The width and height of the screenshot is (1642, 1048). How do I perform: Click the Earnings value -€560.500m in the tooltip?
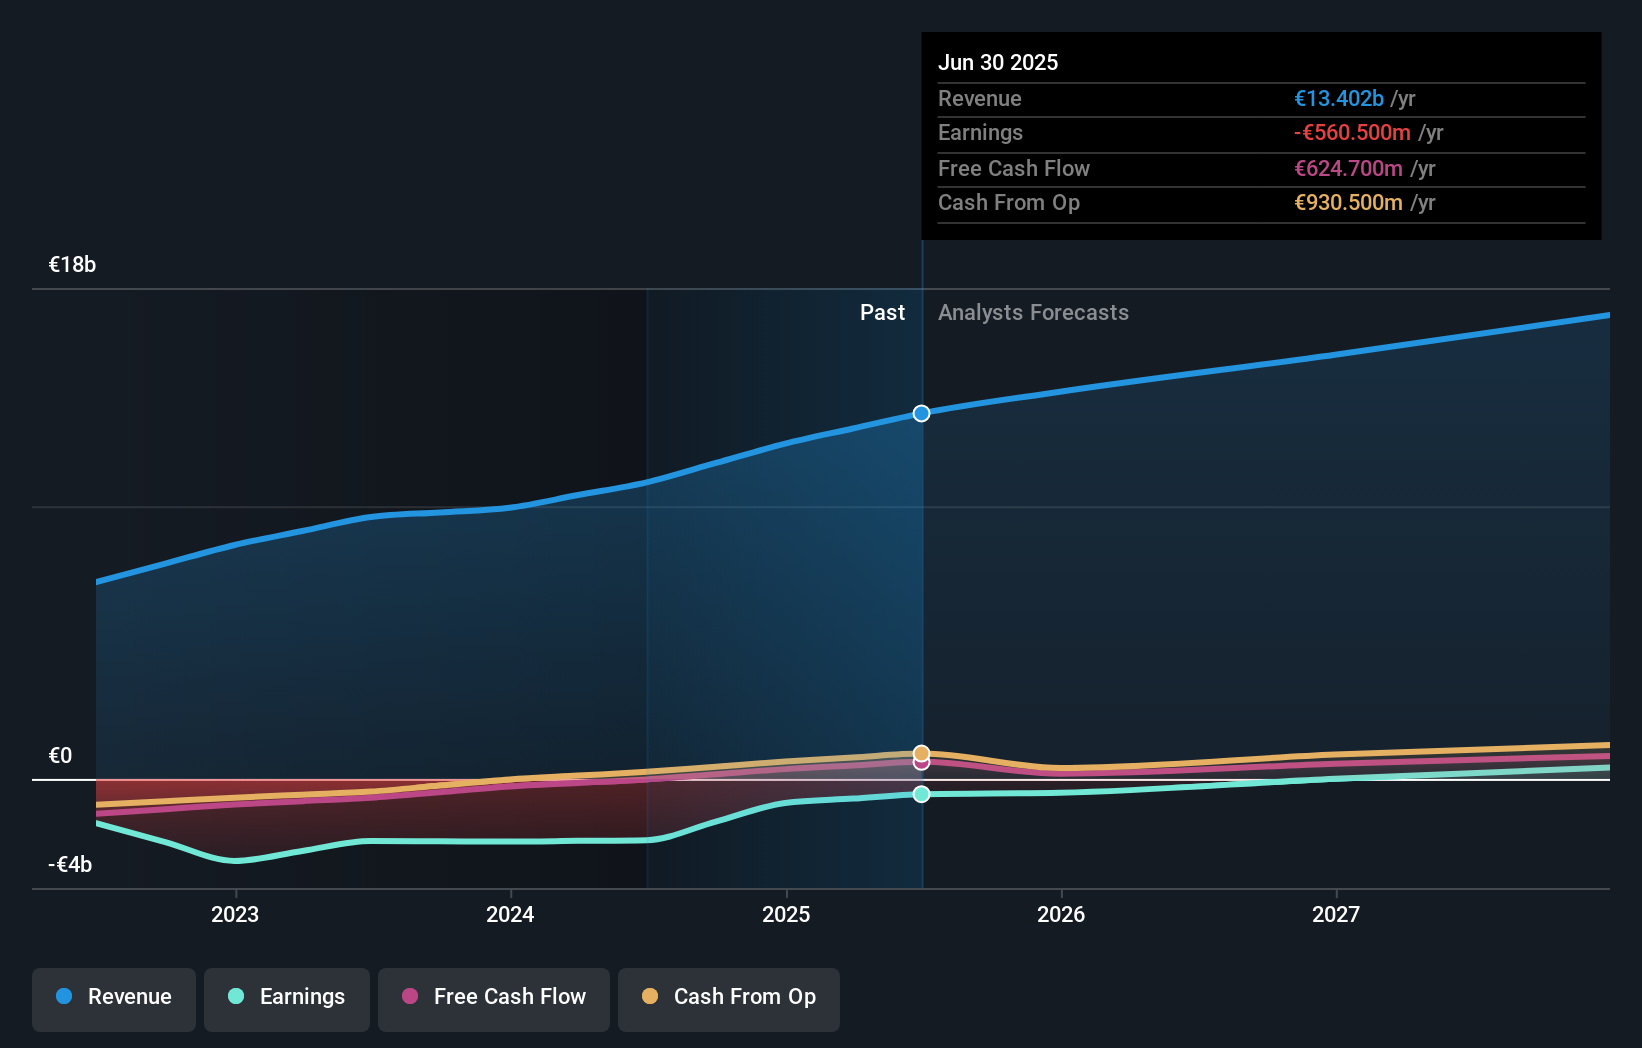[x=1352, y=132]
